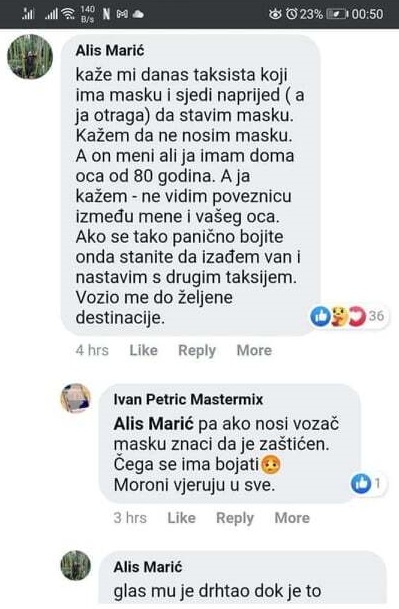399x609 pixels.
Task: Open Alis Marić's profile picture on the top comment
Action: (x=30, y=57)
